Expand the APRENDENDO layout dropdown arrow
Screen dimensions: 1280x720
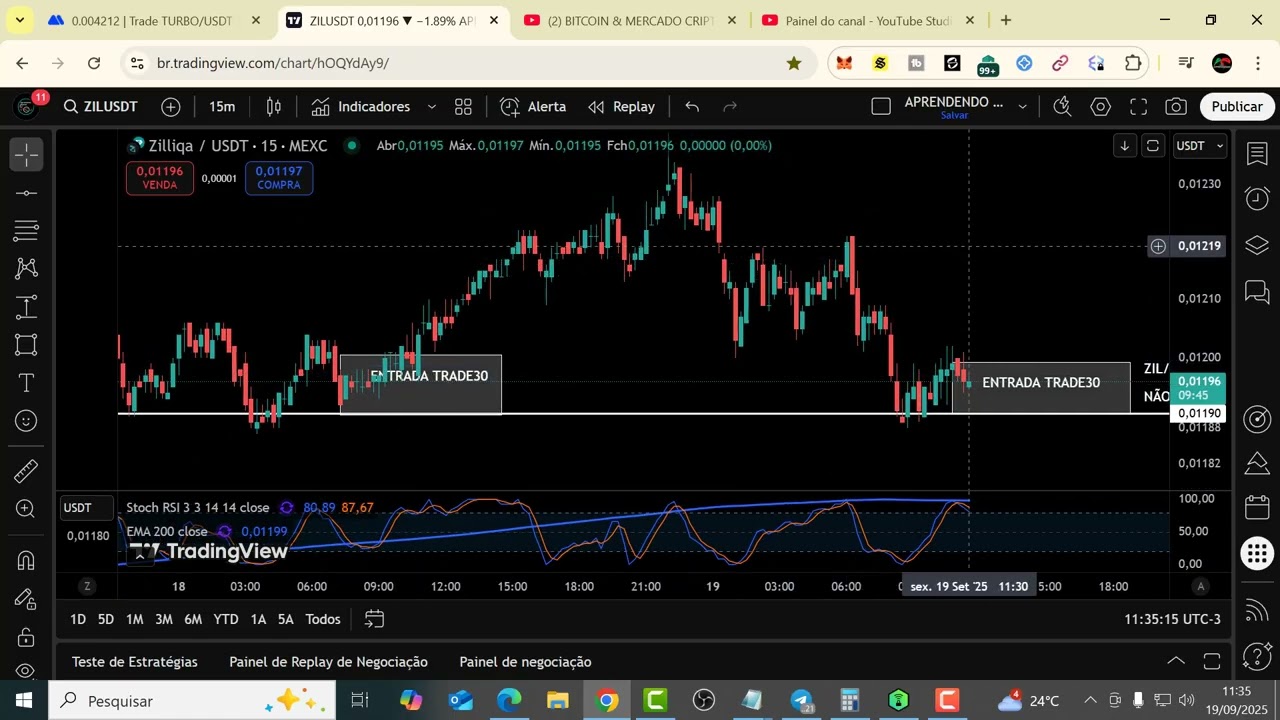1022,107
